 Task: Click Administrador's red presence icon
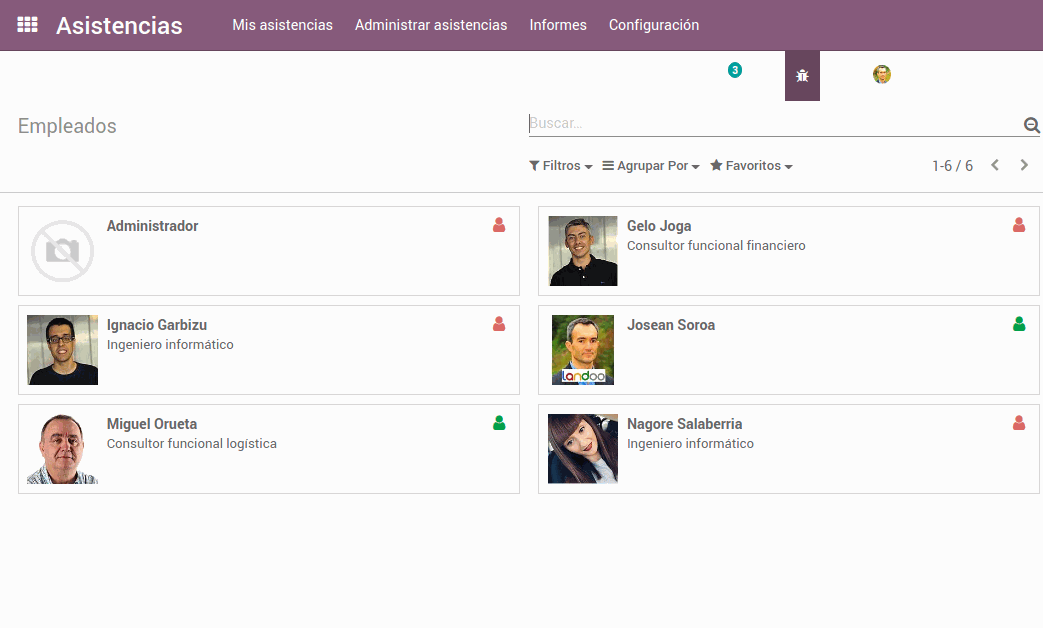(x=499, y=225)
